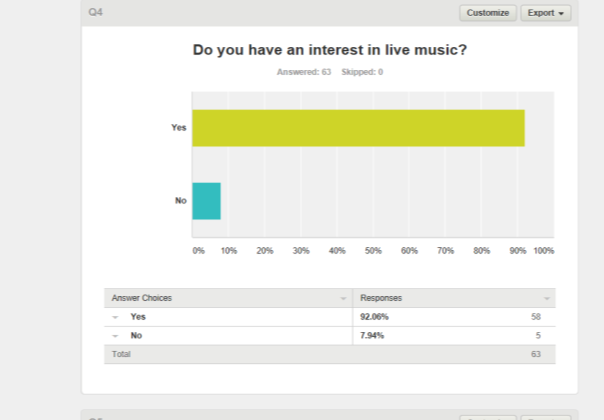Click the Answered: 63 text
This screenshot has height=420, width=604.
[x=304, y=72]
